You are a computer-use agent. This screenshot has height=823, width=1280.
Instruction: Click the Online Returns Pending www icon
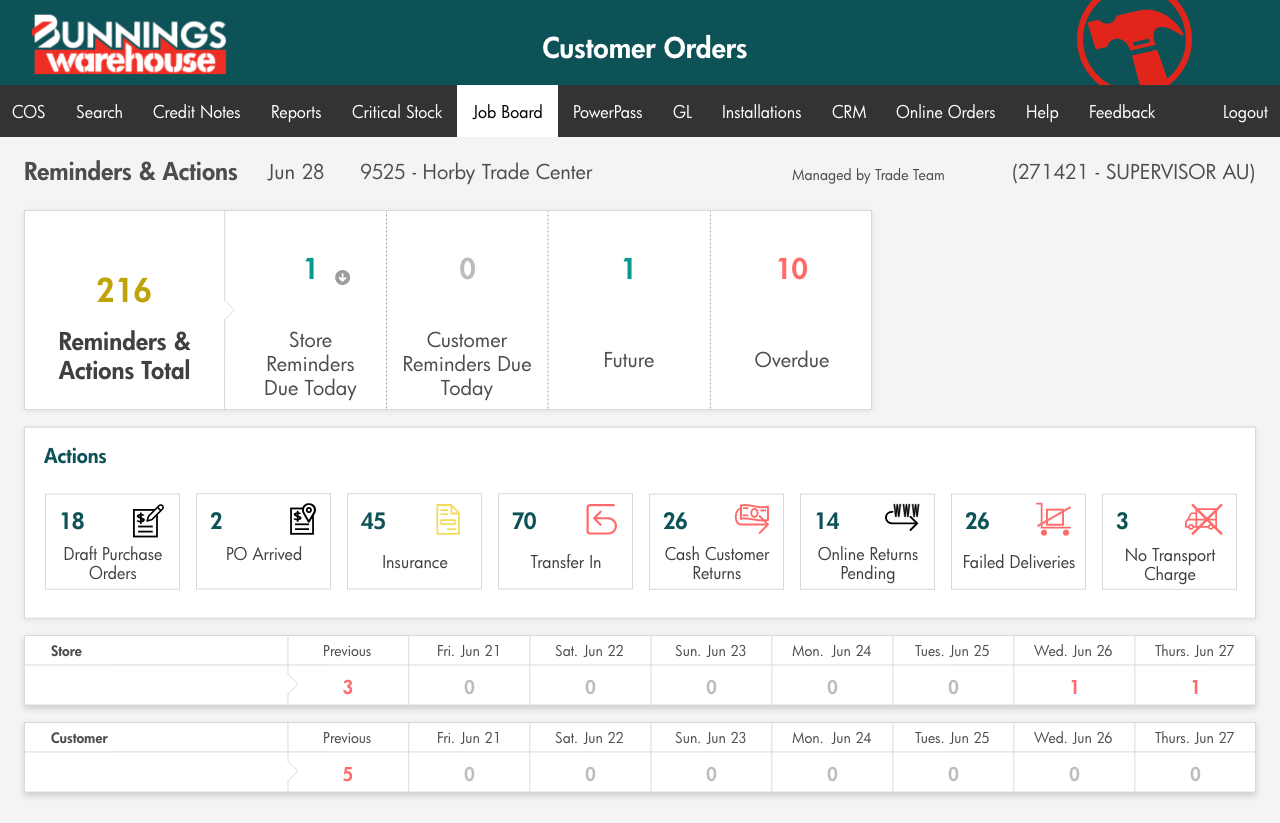[x=902, y=517]
